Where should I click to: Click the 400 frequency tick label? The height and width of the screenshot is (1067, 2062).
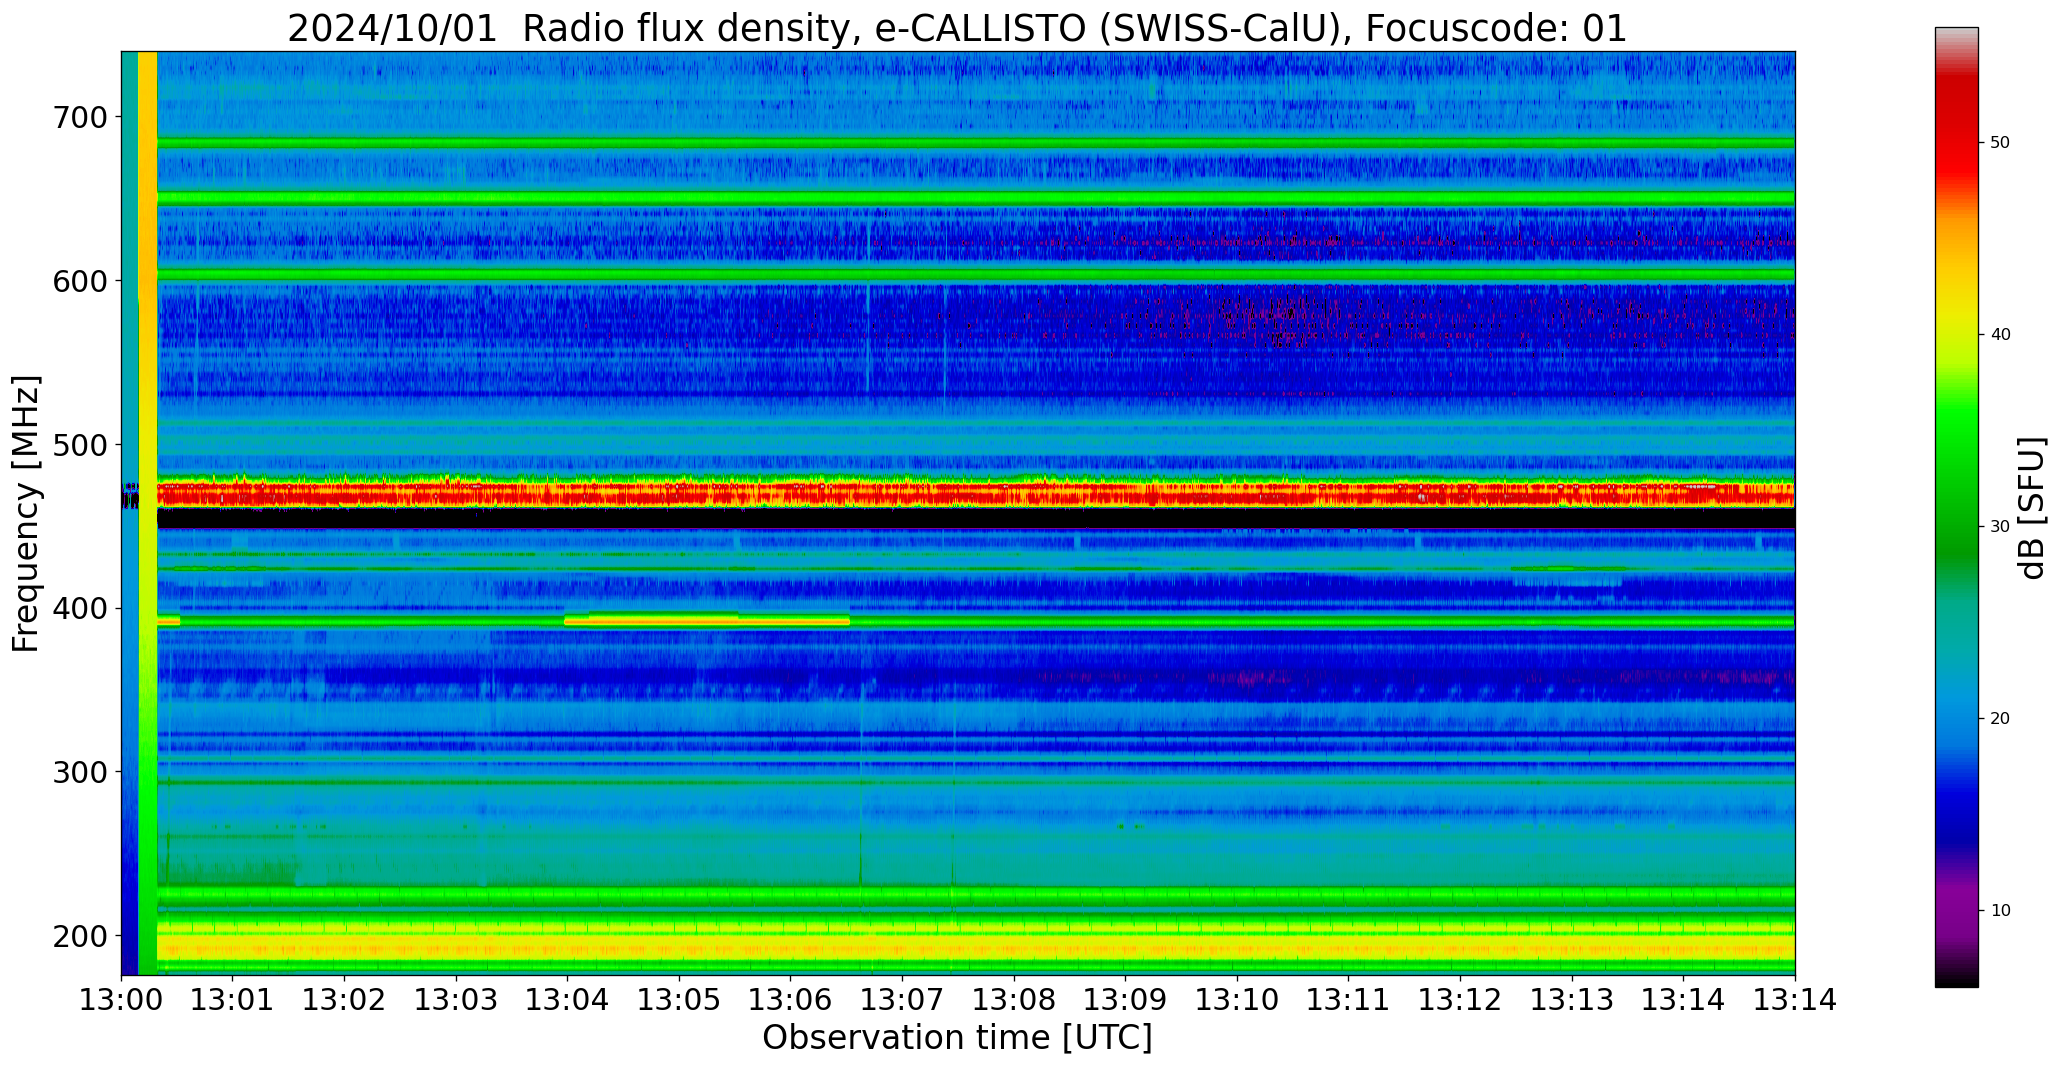[79, 608]
